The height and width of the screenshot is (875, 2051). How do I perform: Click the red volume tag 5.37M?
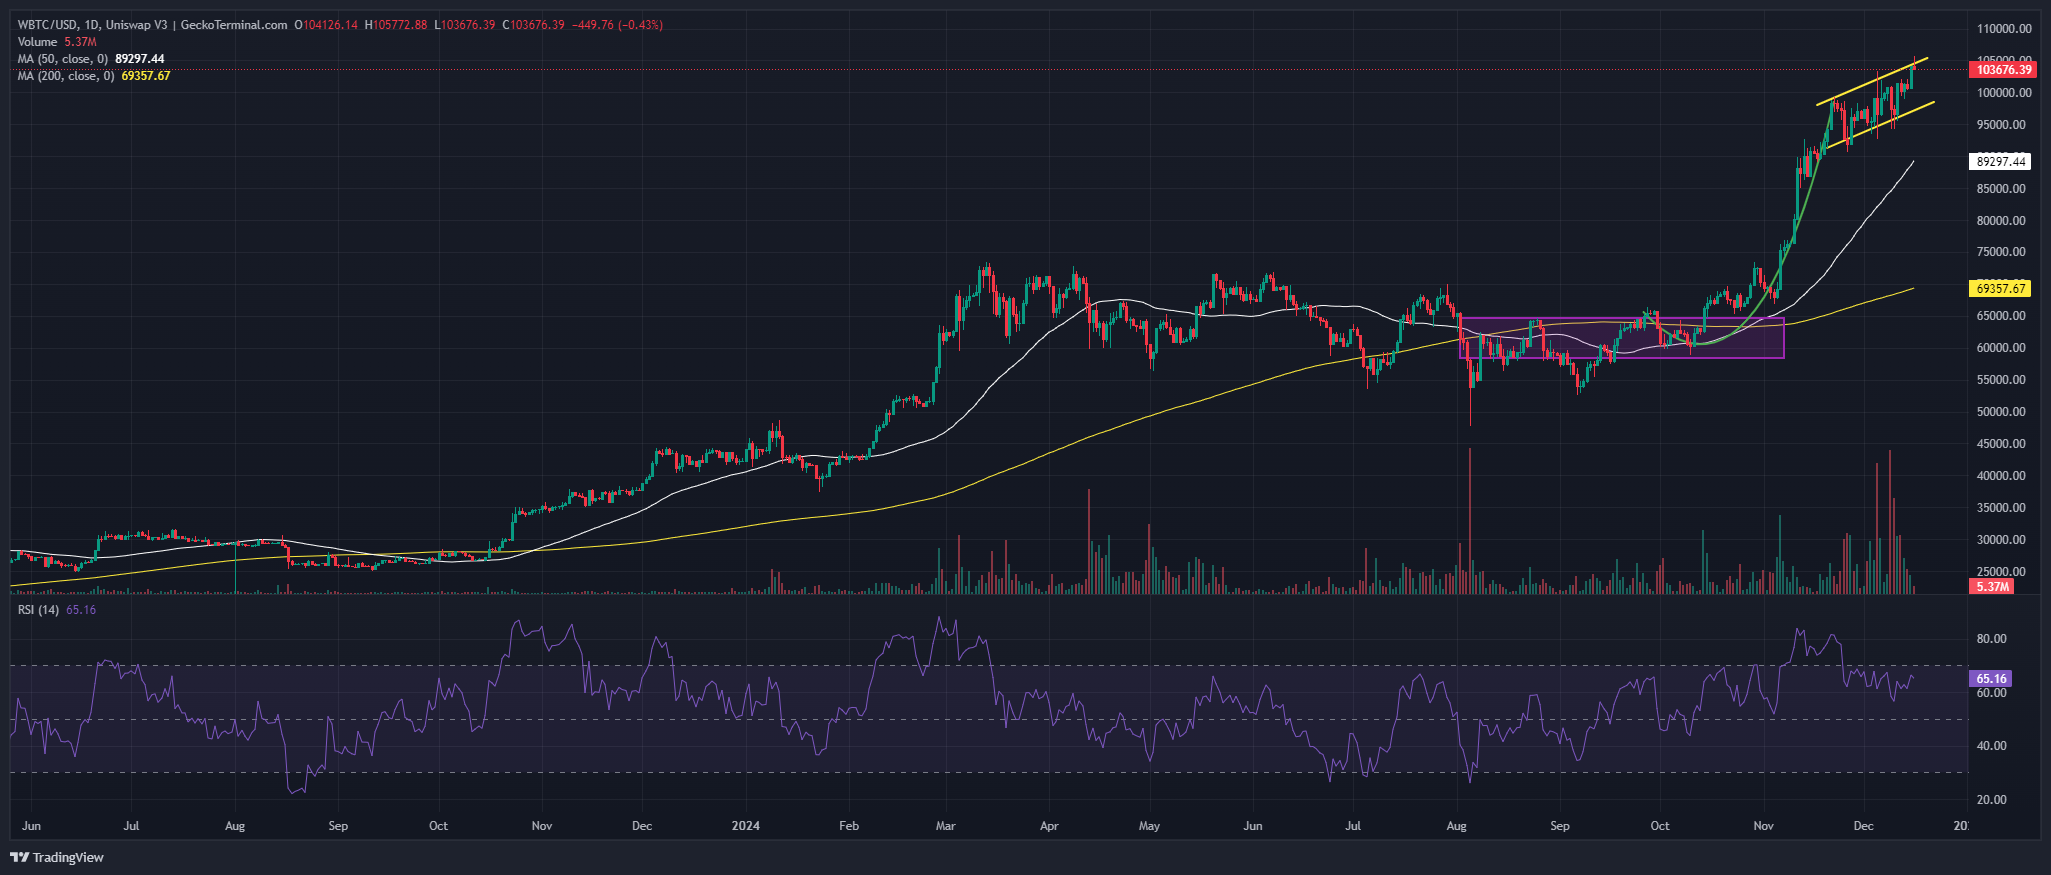click(x=1992, y=586)
